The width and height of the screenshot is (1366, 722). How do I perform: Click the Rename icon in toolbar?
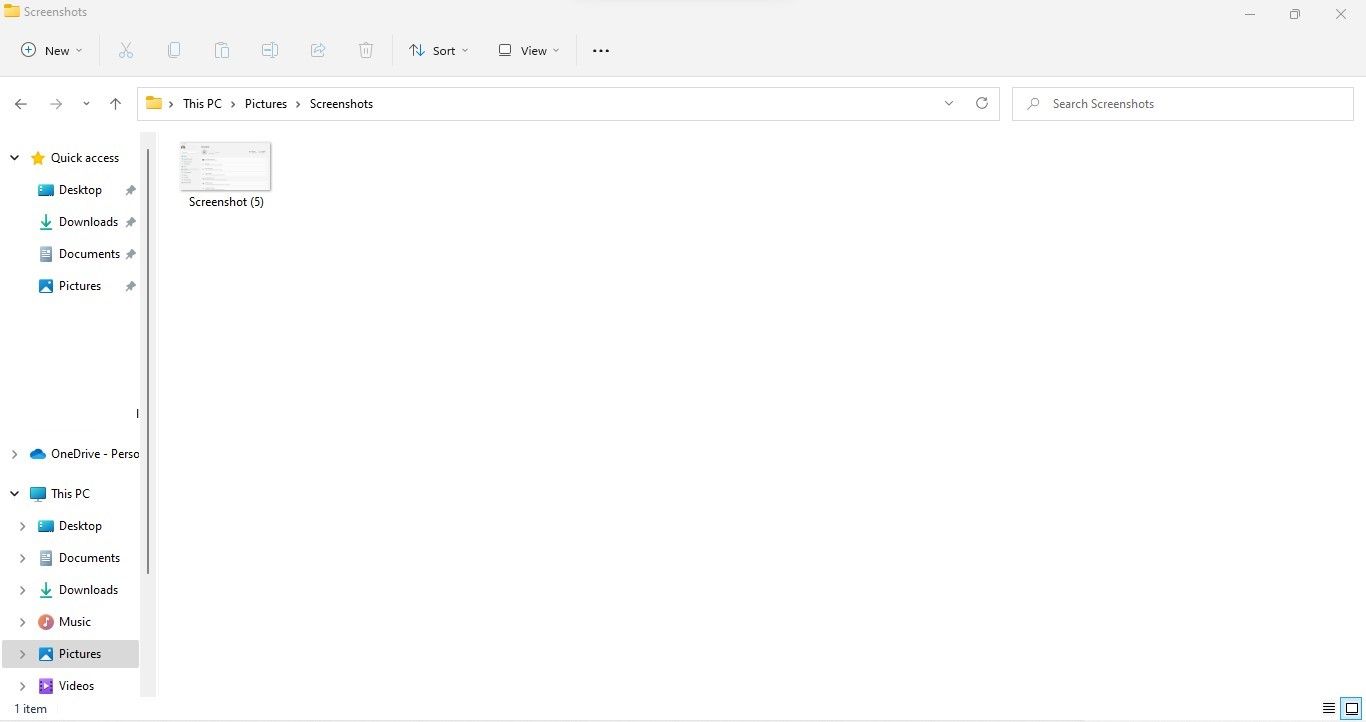coord(270,50)
